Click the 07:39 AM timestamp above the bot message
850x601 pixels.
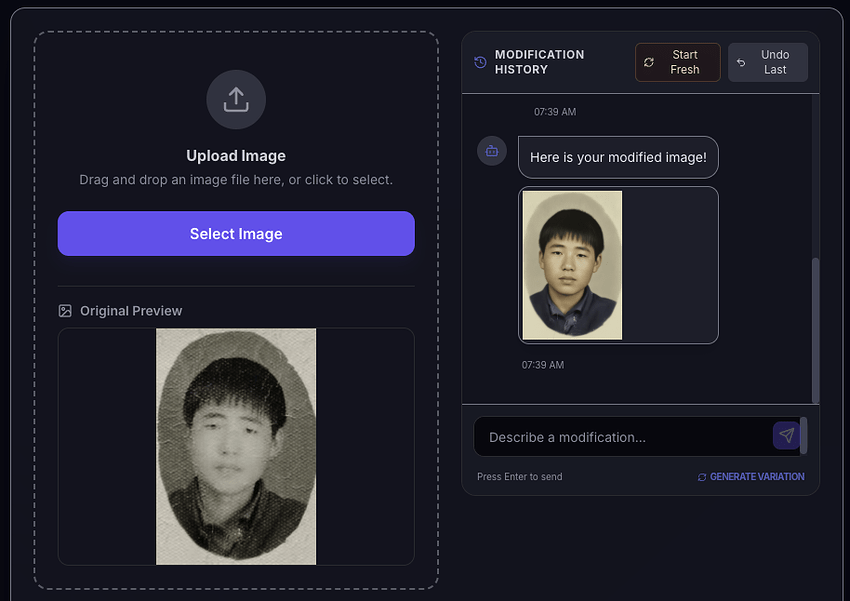click(555, 112)
